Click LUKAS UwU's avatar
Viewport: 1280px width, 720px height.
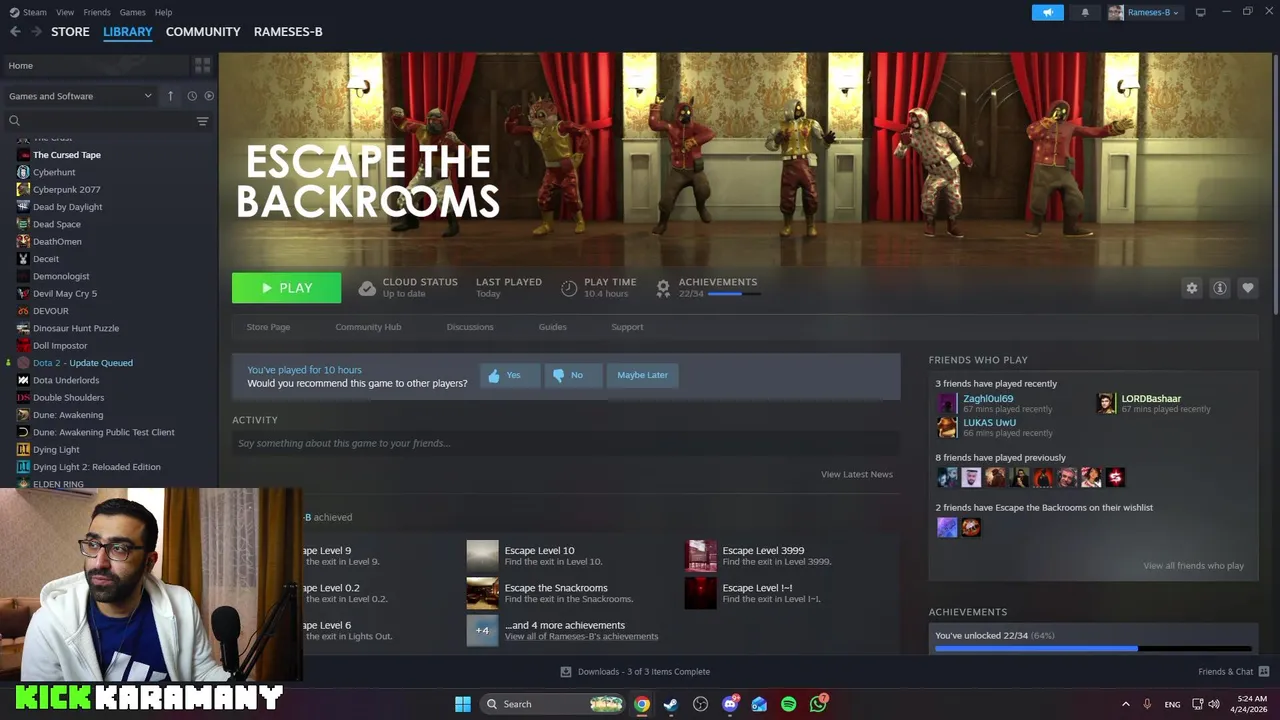pyautogui.click(x=947, y=427)
